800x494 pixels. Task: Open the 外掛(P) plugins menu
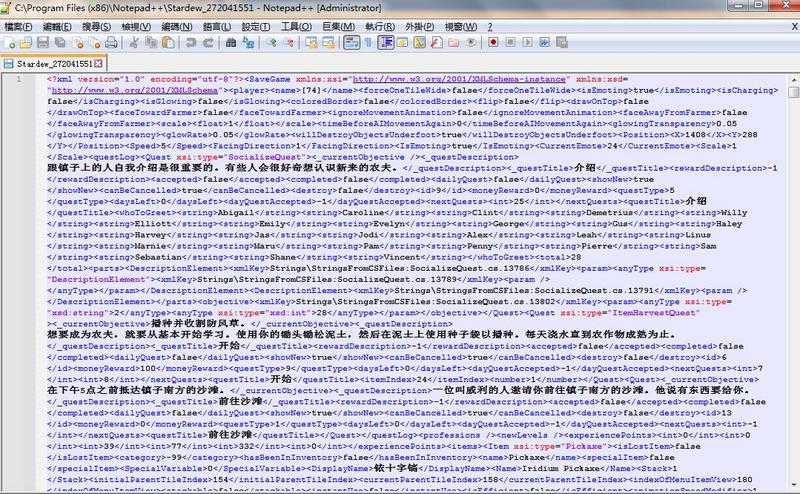419,27
